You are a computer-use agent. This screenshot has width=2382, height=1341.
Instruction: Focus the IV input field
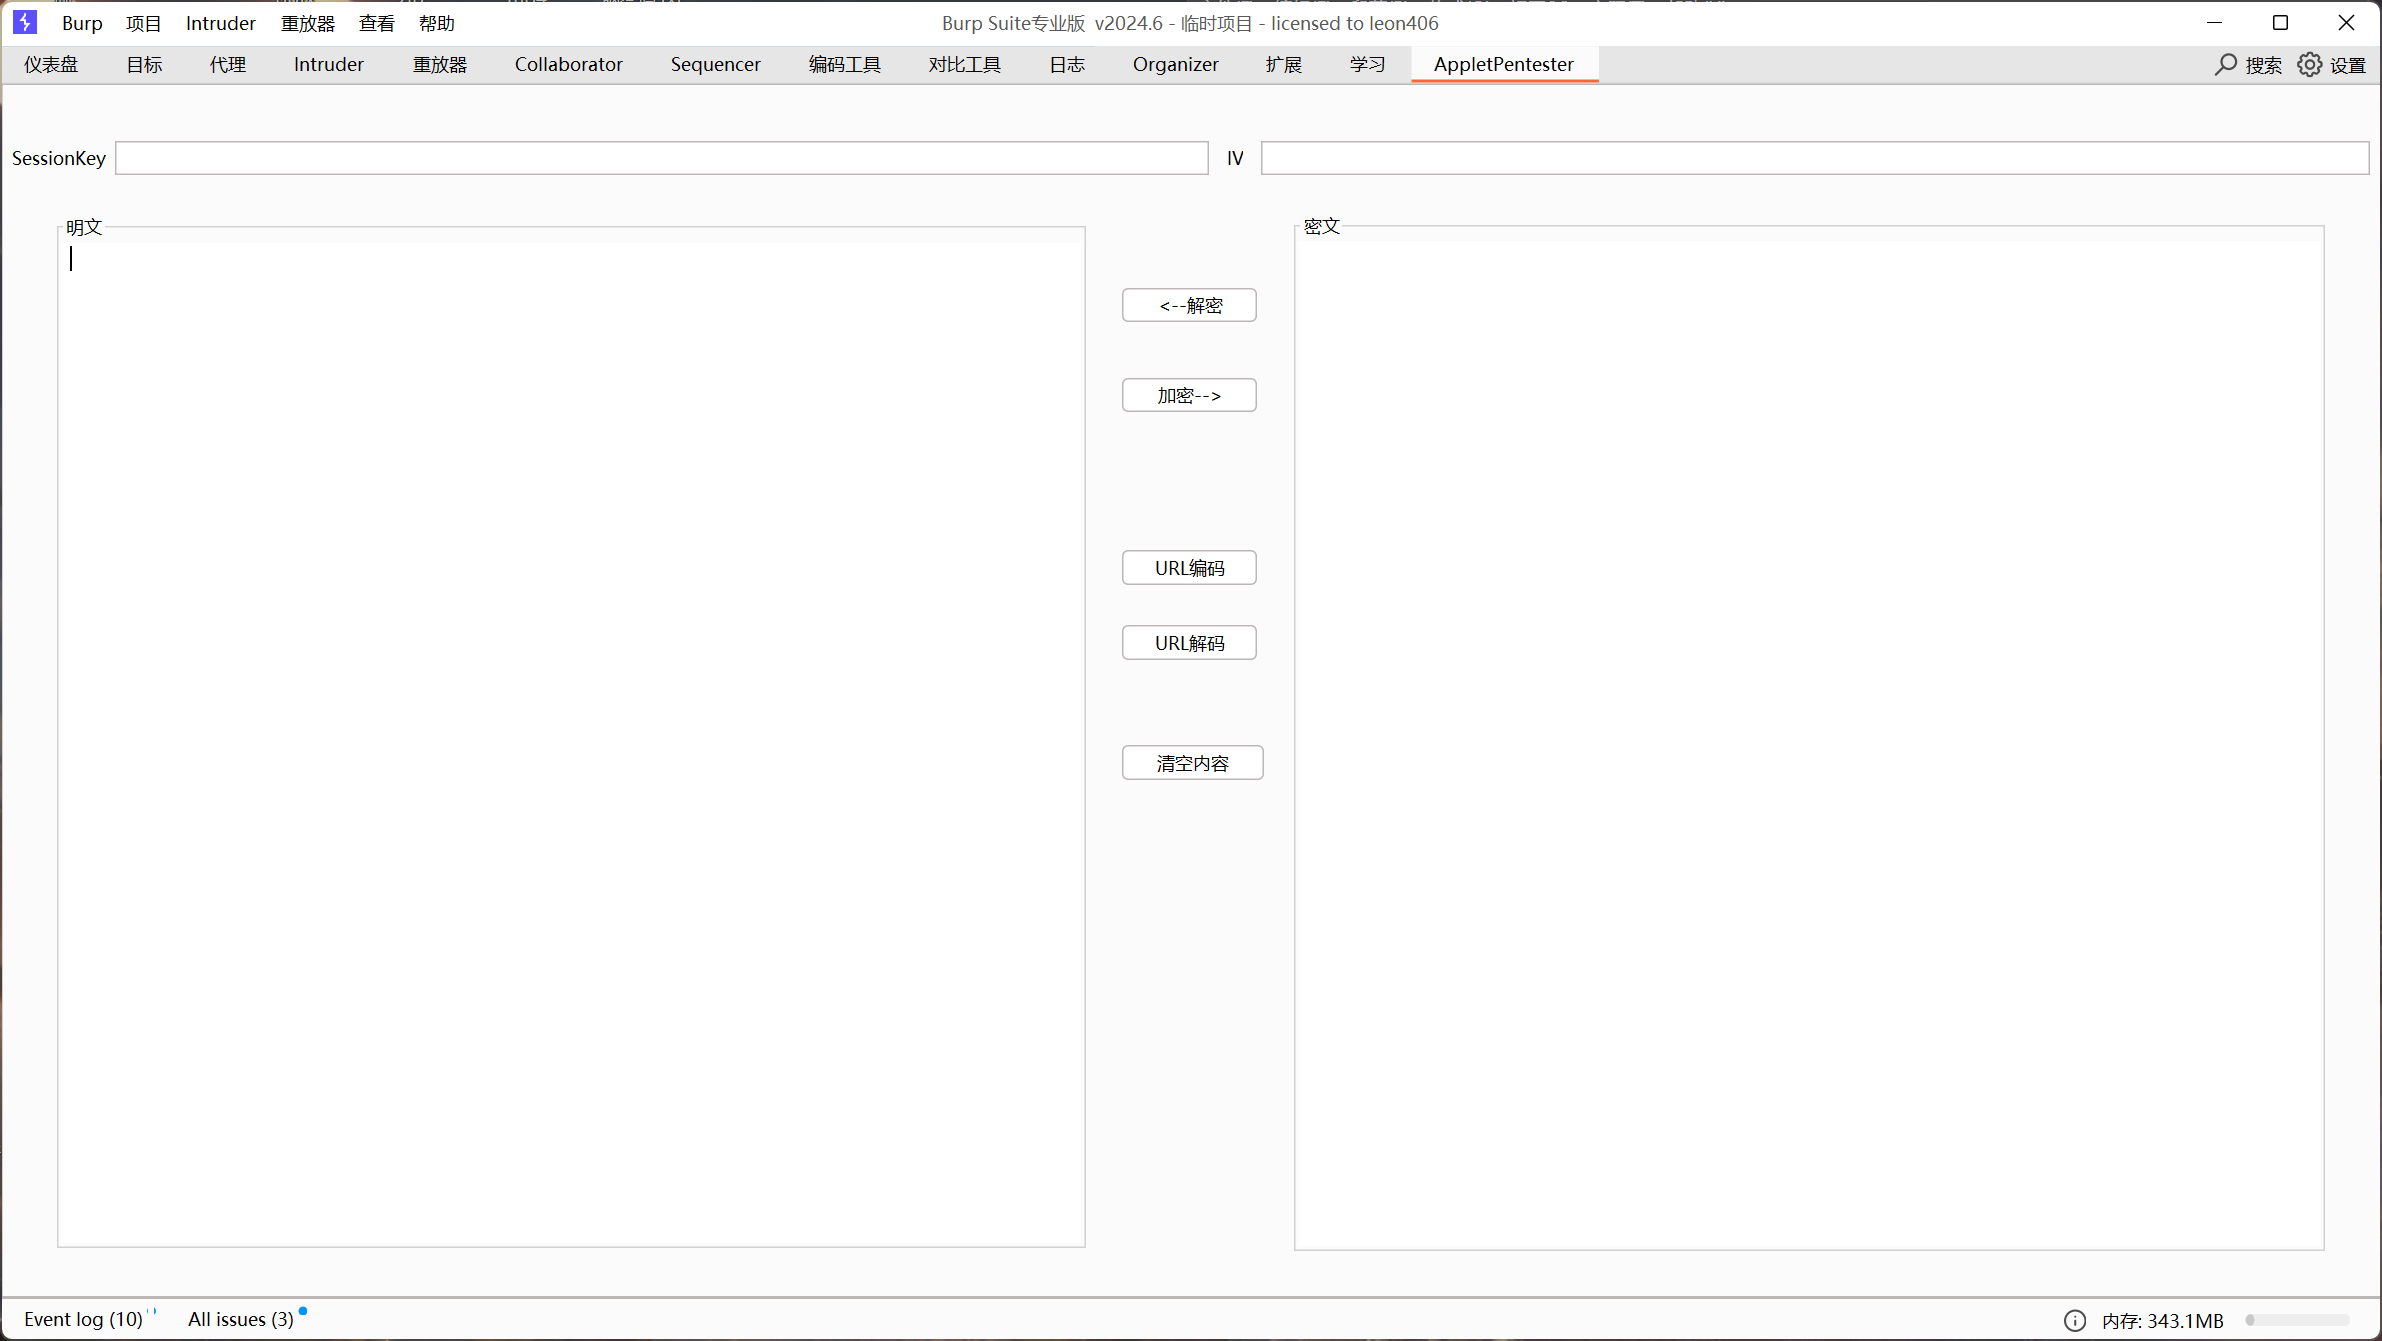click(x=1814, y=158)
